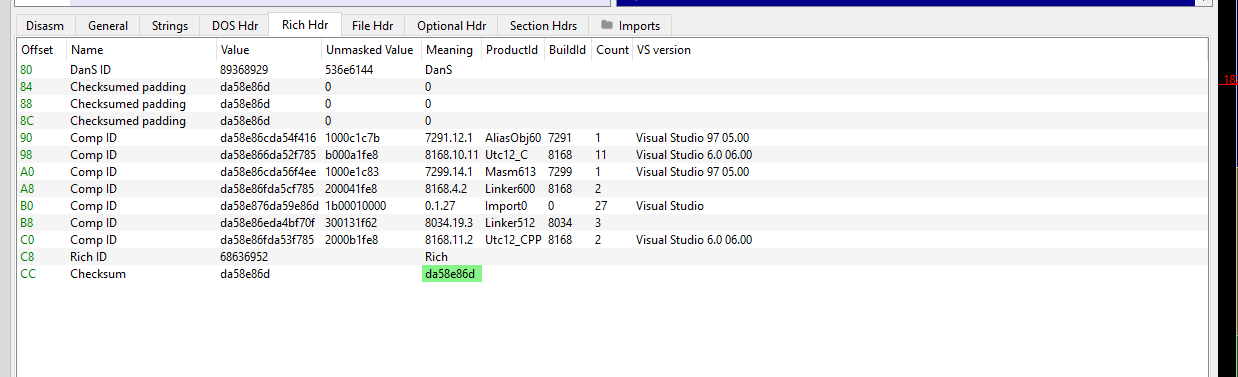This screenshot has height=377, width=1238.
Task: Select value da58e86fda53f785
Action: pyautogui.click(x=268, y=240)
